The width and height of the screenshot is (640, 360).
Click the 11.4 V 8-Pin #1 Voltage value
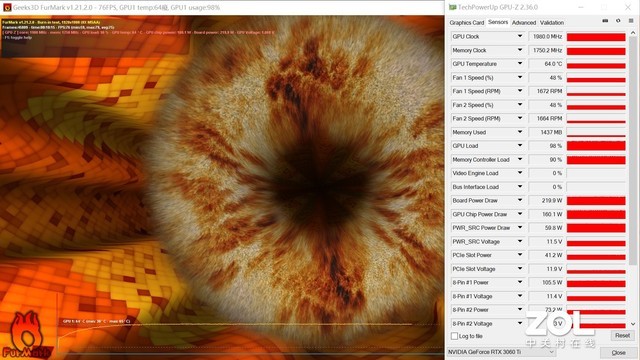coord(554,296)
